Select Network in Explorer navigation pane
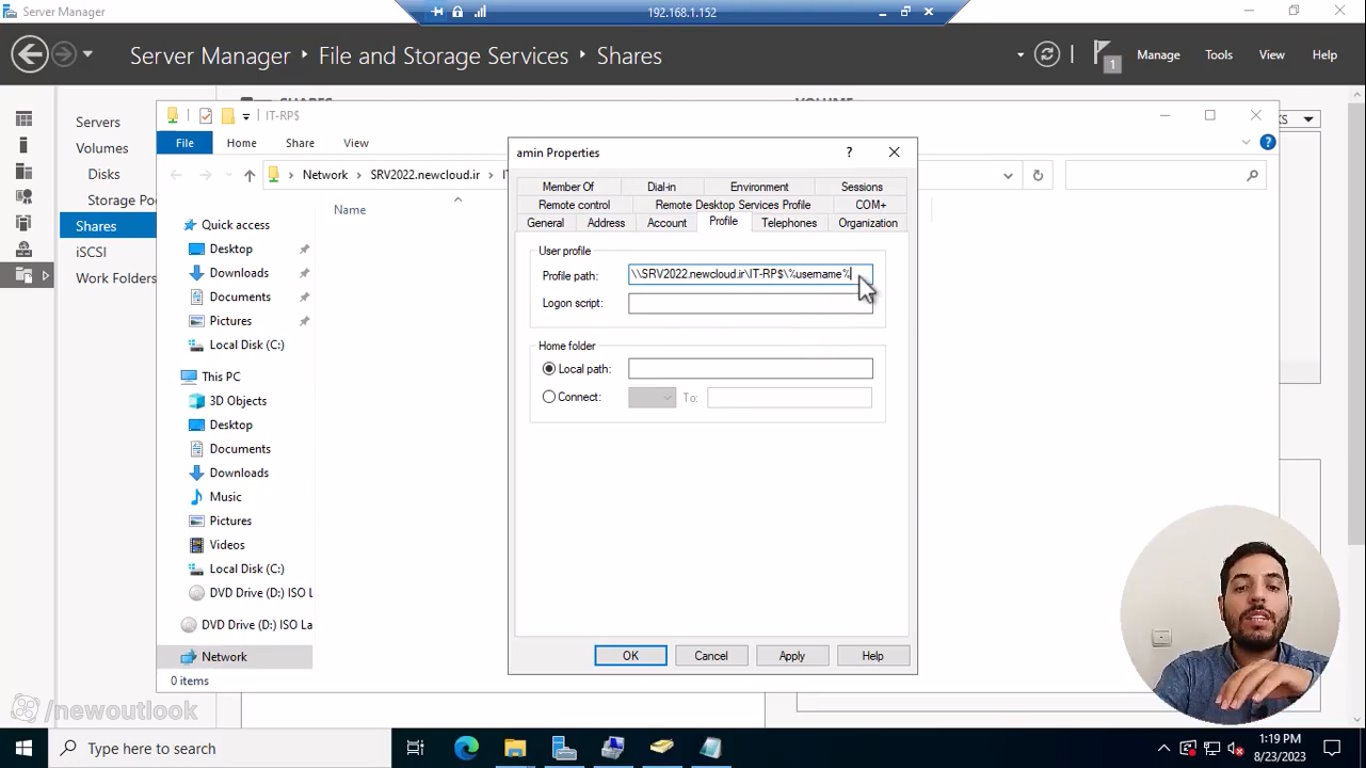Screen dimensions: 1366x768 (x=224, y=657)
